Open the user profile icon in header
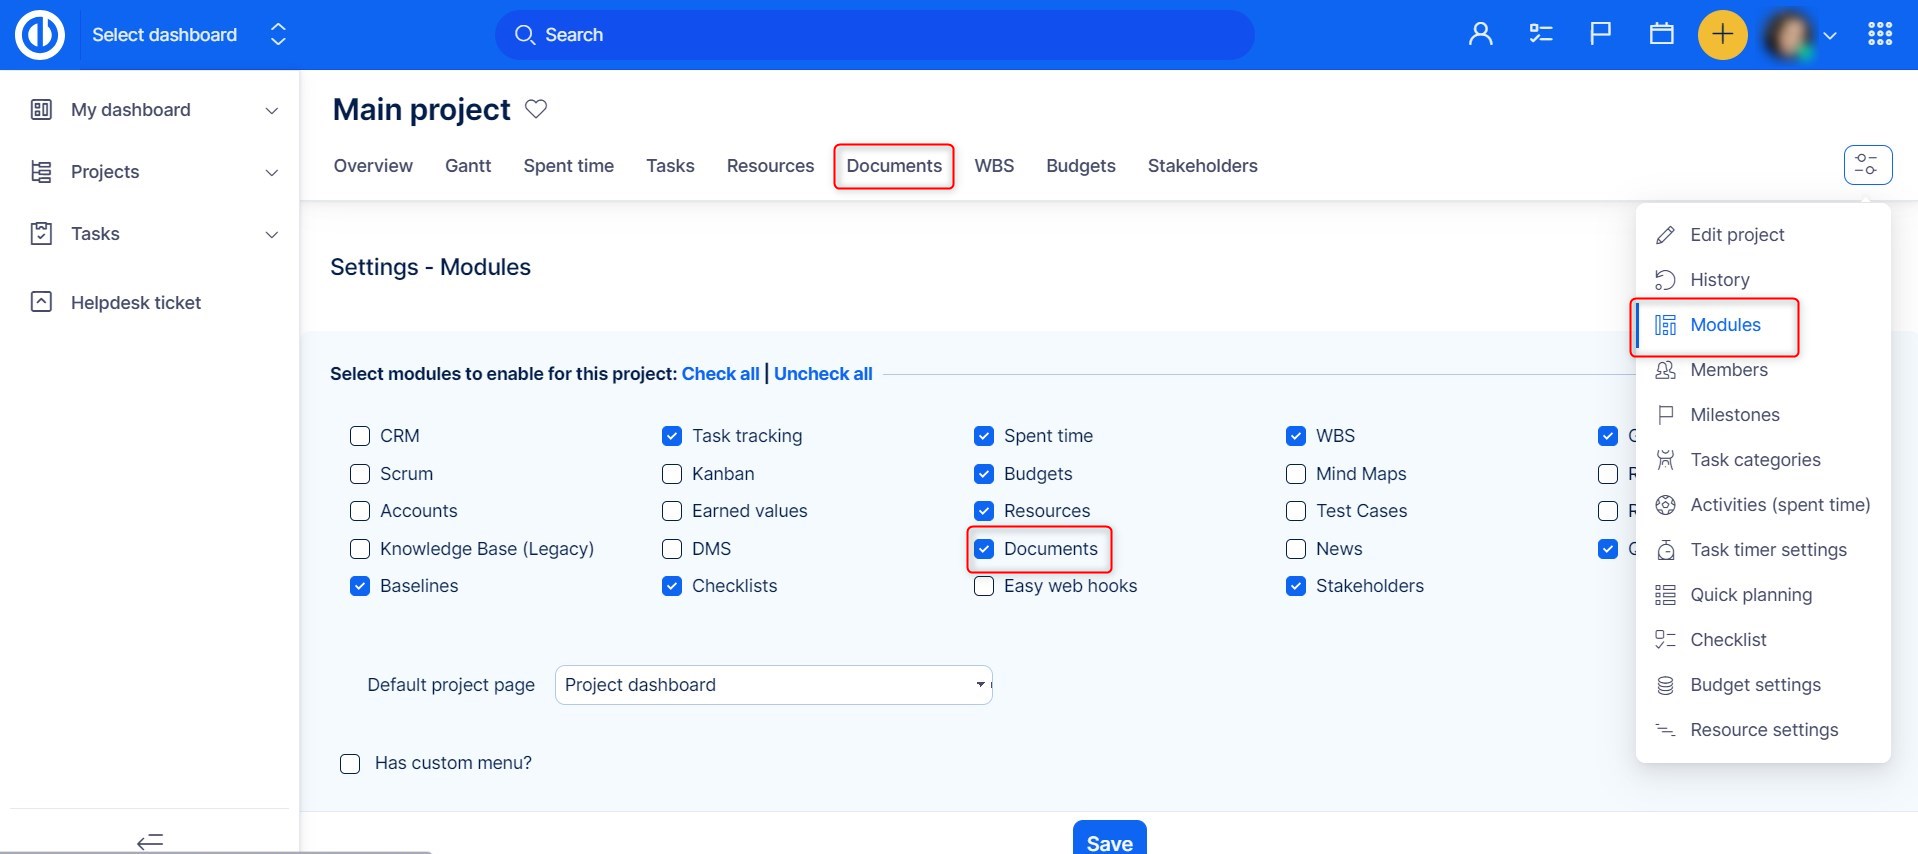Screen dimensions: 1918x854 [x=1480, y=35]
